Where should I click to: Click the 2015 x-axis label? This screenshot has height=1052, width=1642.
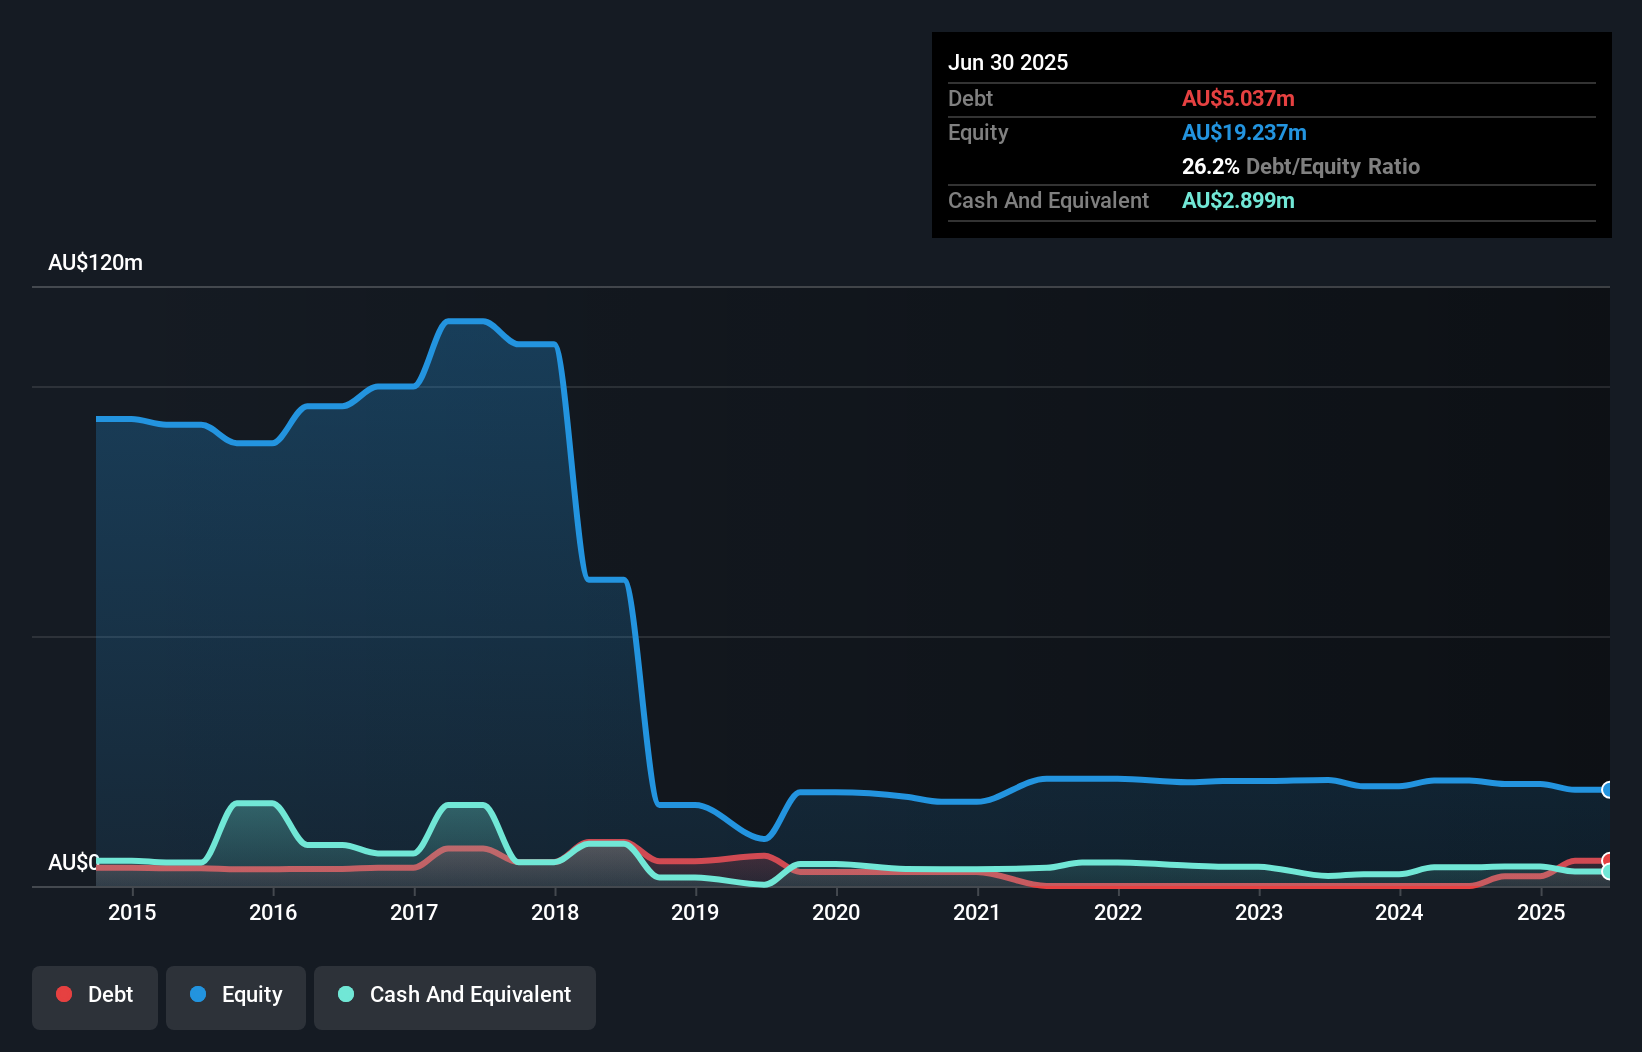pos(132,912)
